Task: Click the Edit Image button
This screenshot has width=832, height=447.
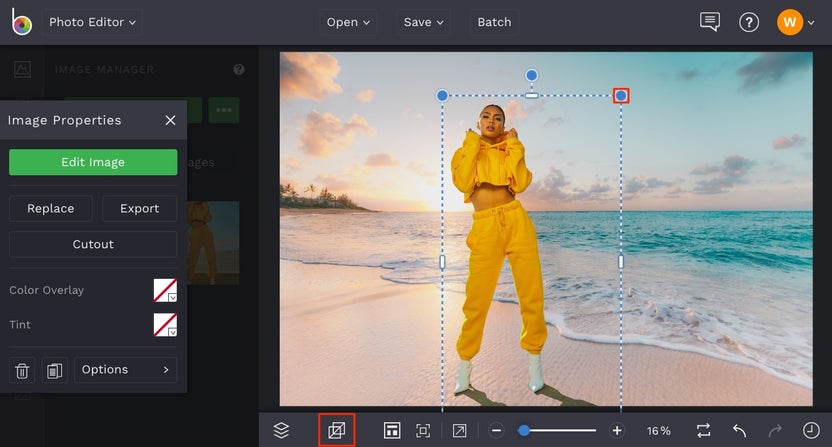Action: [x=93, y=162]
